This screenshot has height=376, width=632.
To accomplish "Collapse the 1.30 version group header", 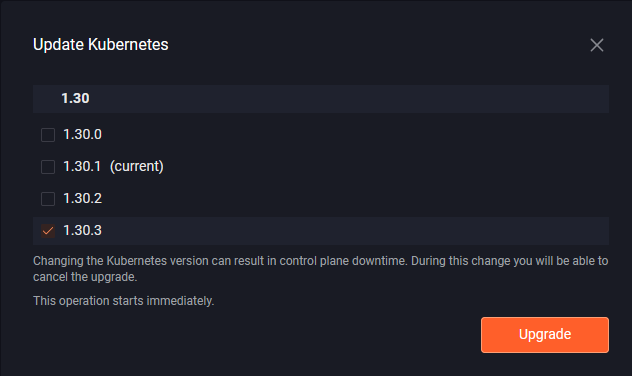I will [x=321, y=99].
